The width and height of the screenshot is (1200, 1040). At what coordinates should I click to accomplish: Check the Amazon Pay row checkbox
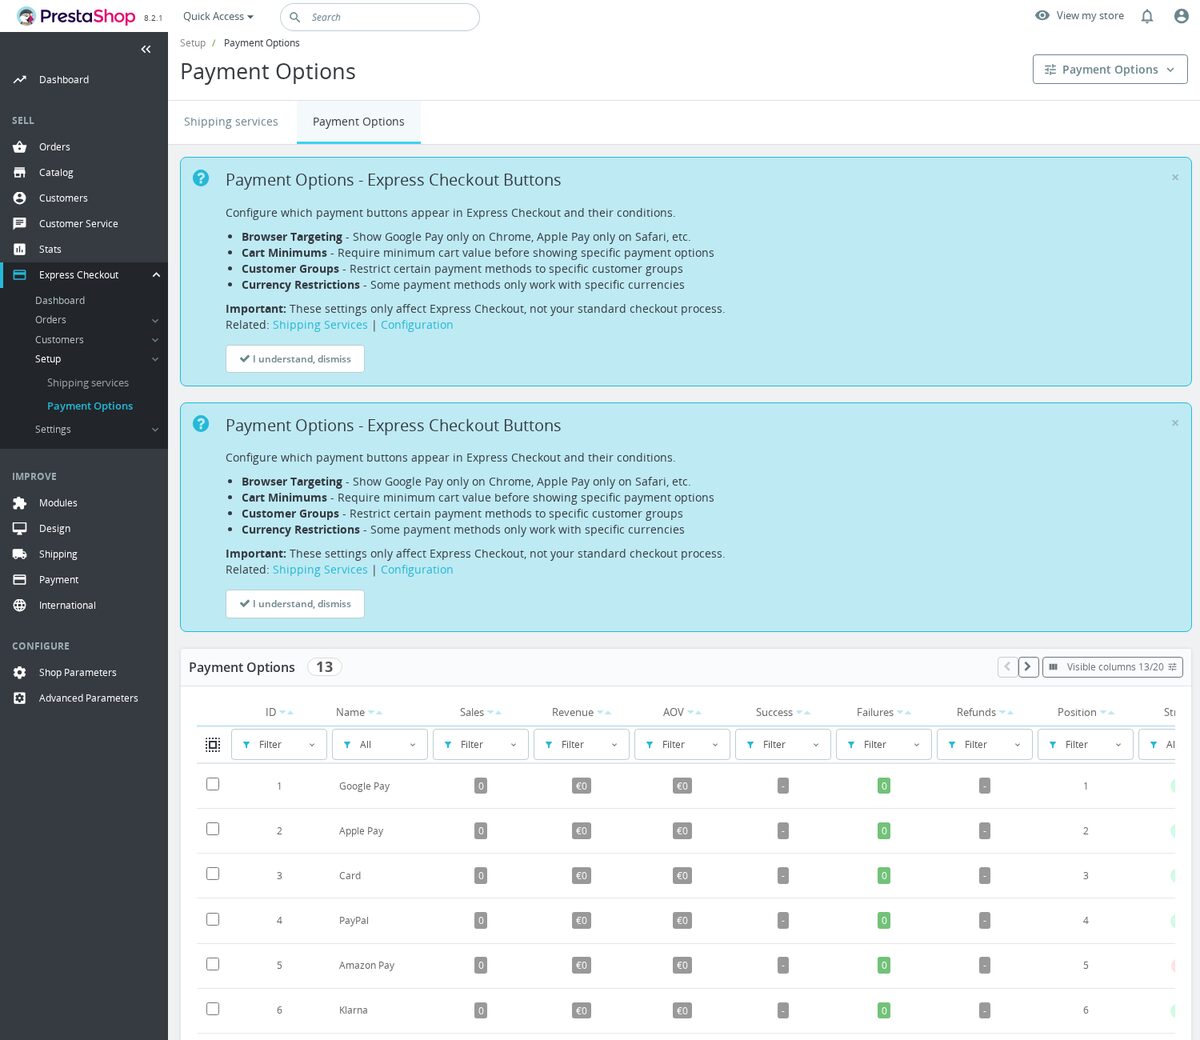212,964
